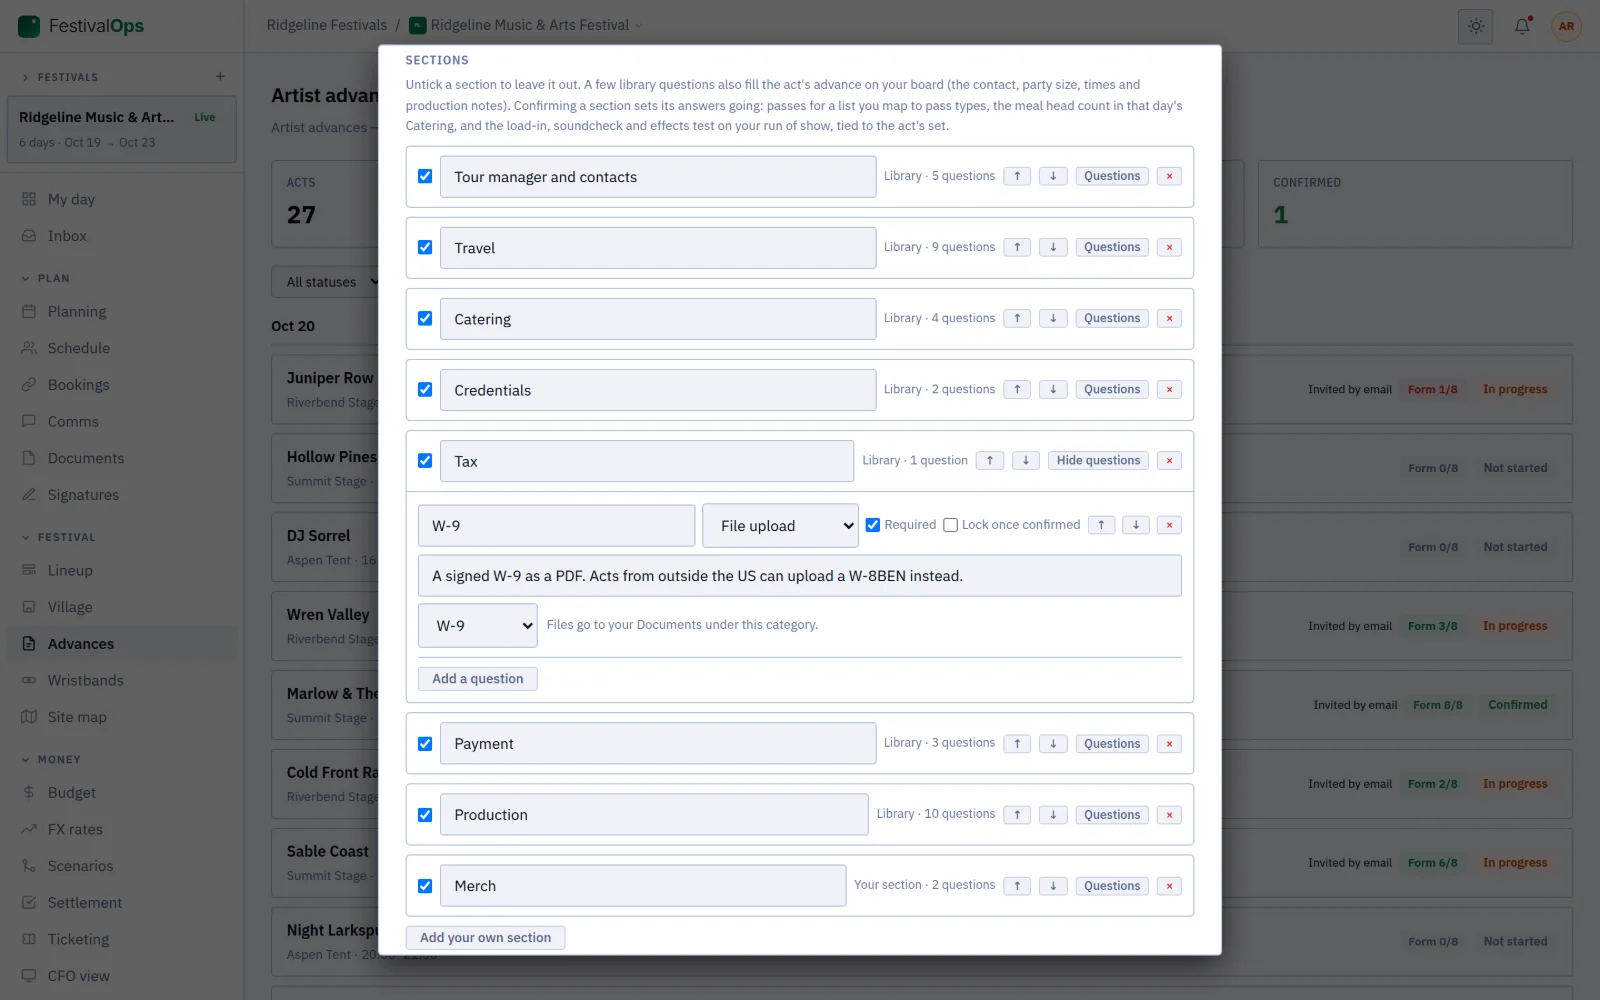
Task: Toggle the Required checkbox for W-9
Action: [x=873, y=525]
